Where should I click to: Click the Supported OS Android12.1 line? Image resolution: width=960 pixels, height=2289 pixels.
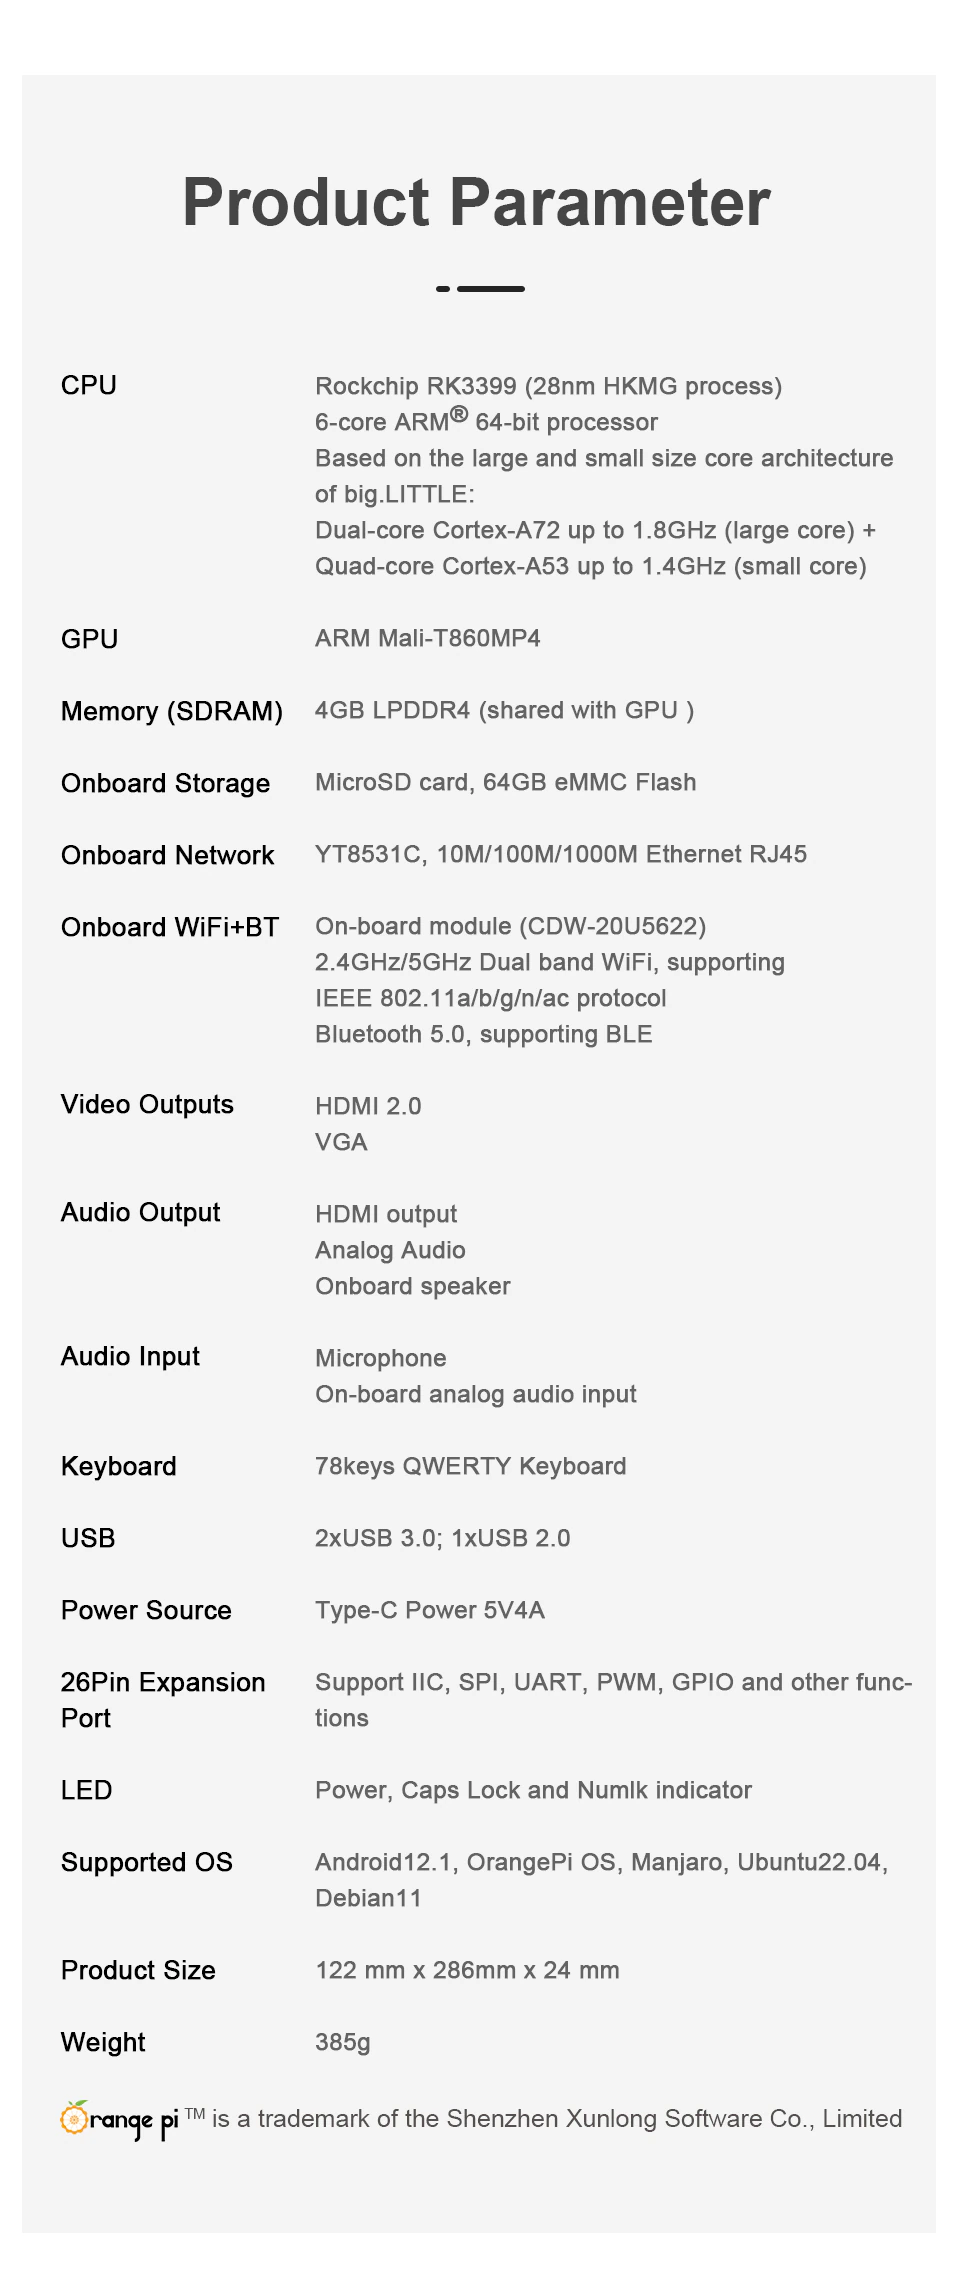(x=602, y=1862)
